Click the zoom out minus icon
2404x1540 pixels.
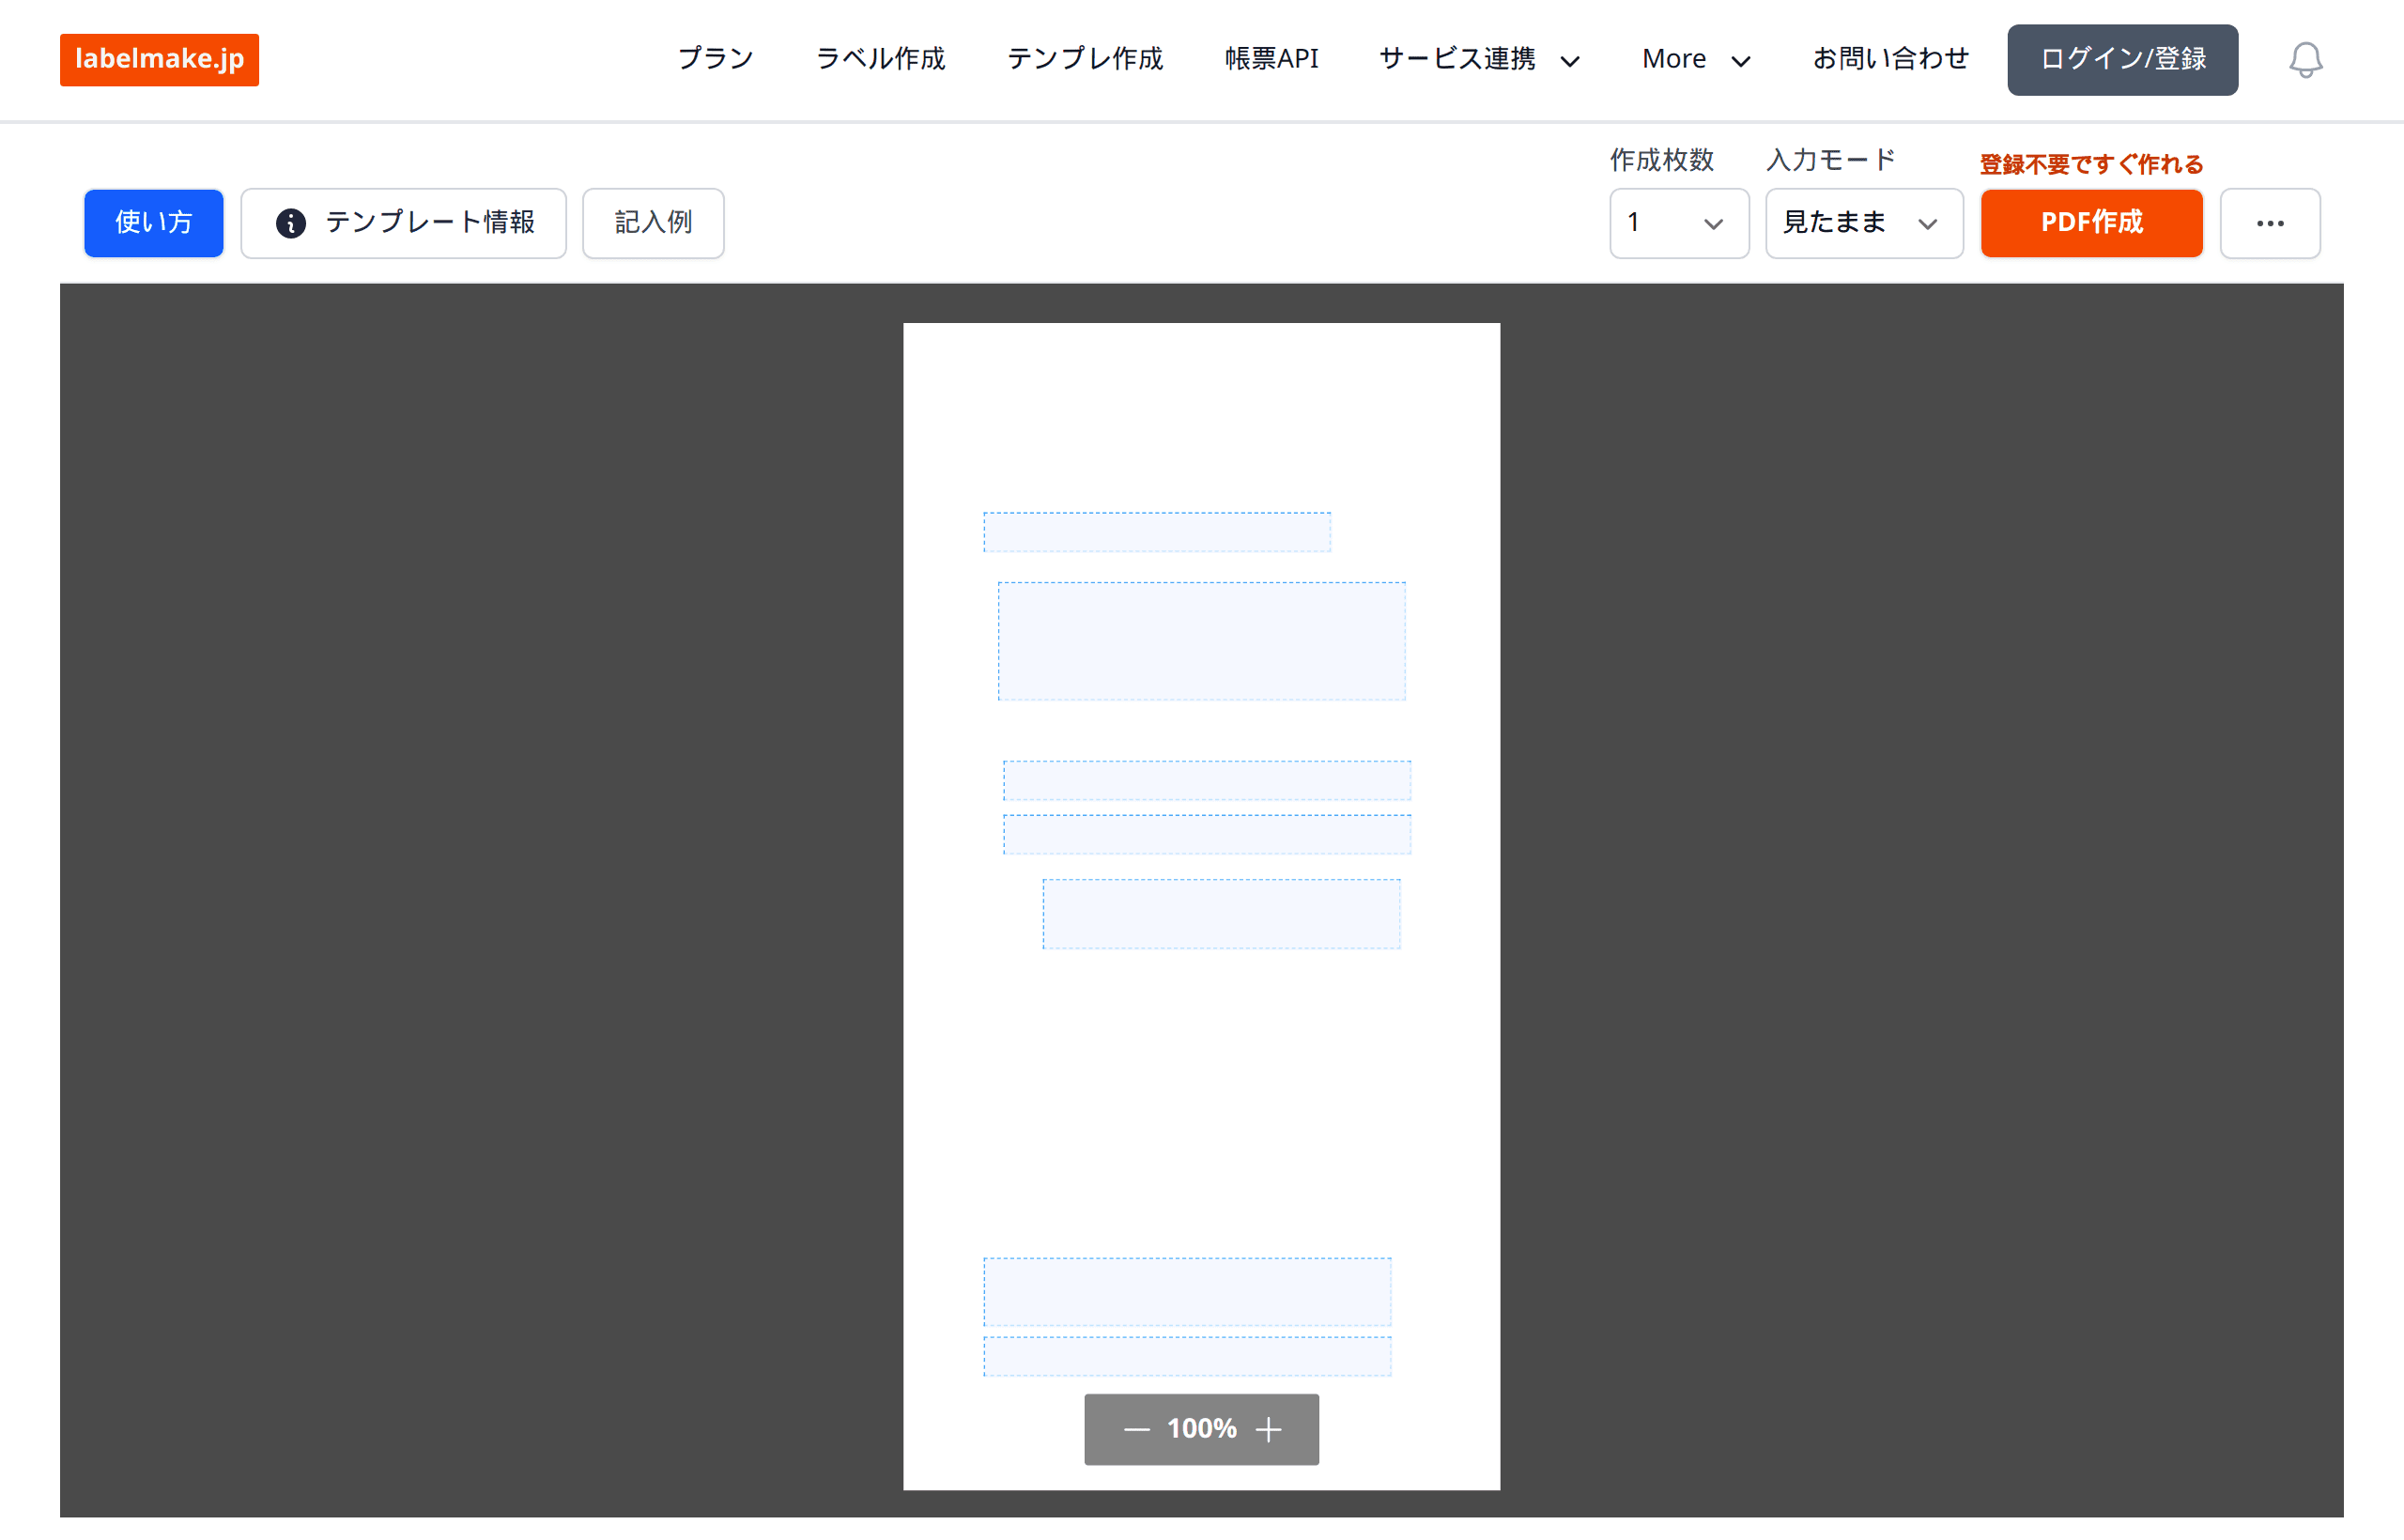[1136, 1429]
